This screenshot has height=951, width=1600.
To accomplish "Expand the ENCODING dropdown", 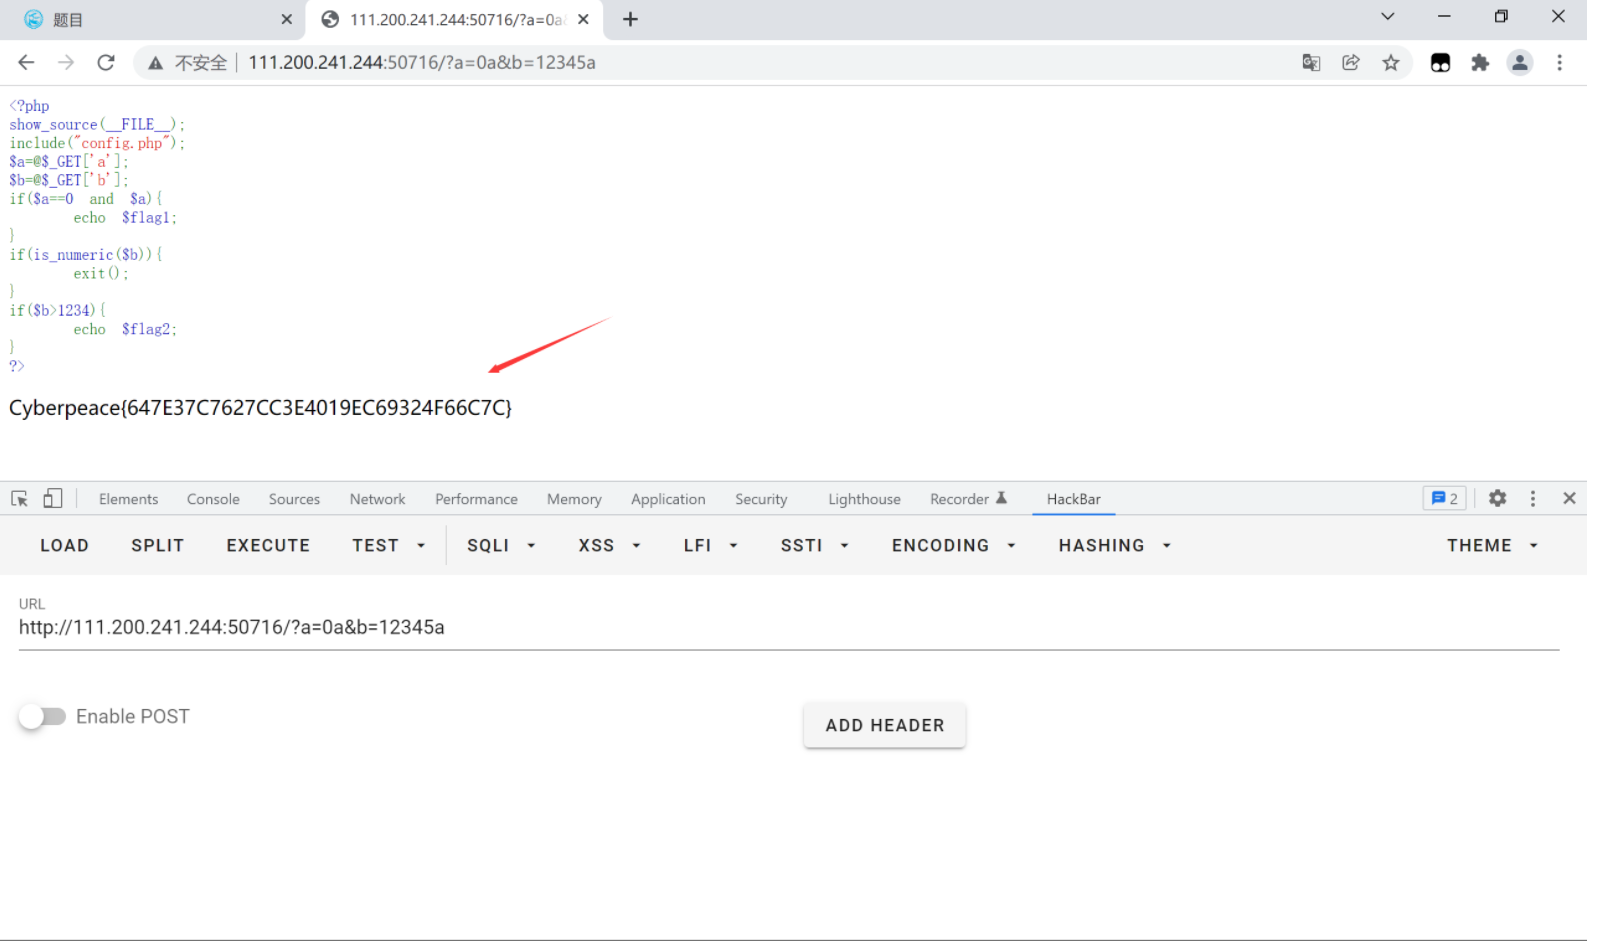I will (953, 545).
